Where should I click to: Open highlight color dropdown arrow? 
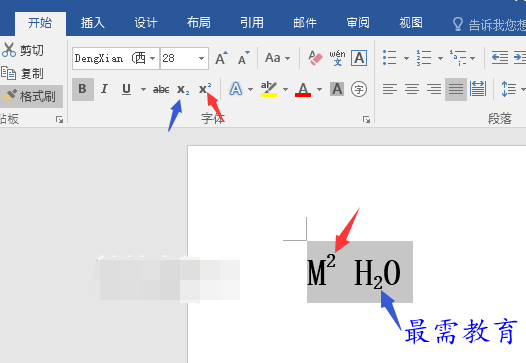click(x=285, y=89)
